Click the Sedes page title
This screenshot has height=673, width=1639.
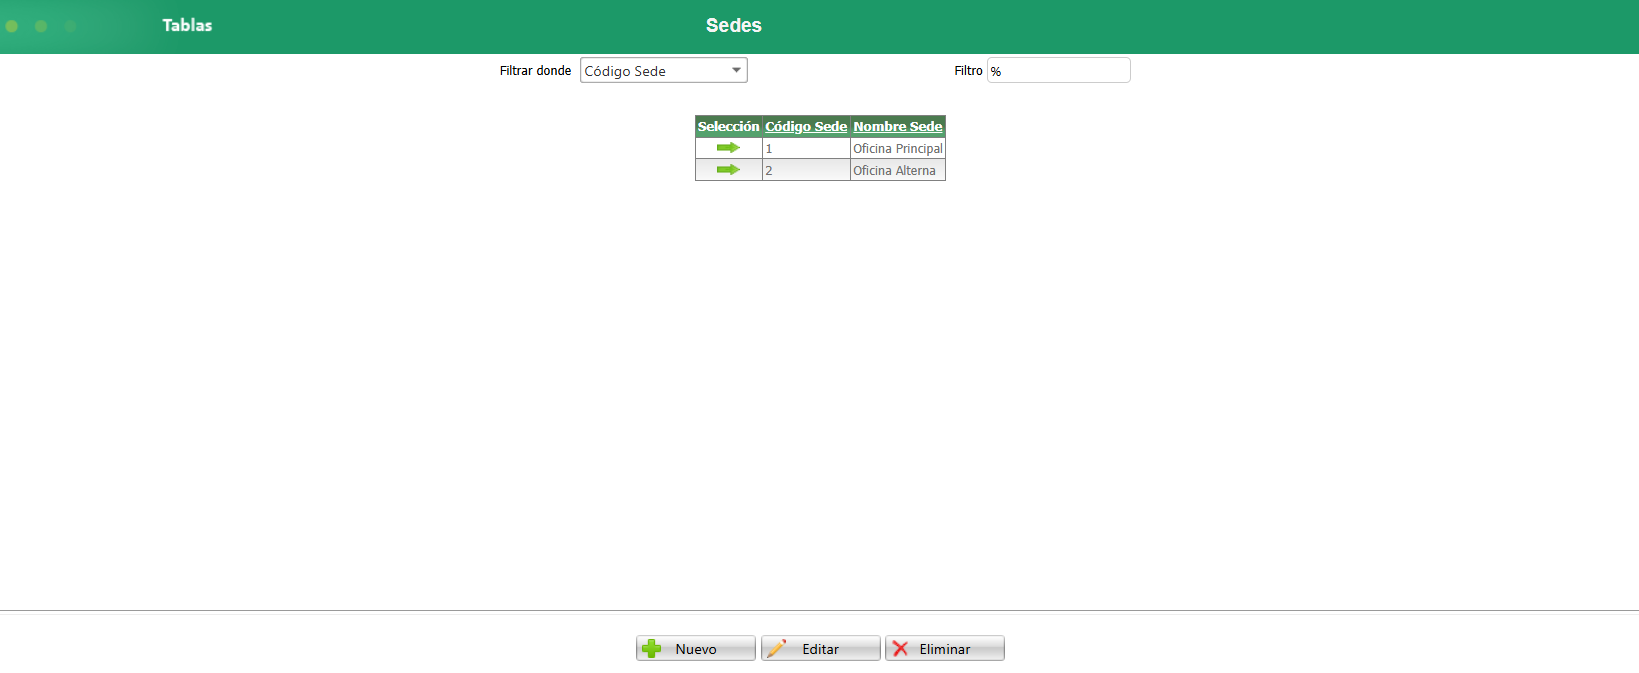pos(734,26)
